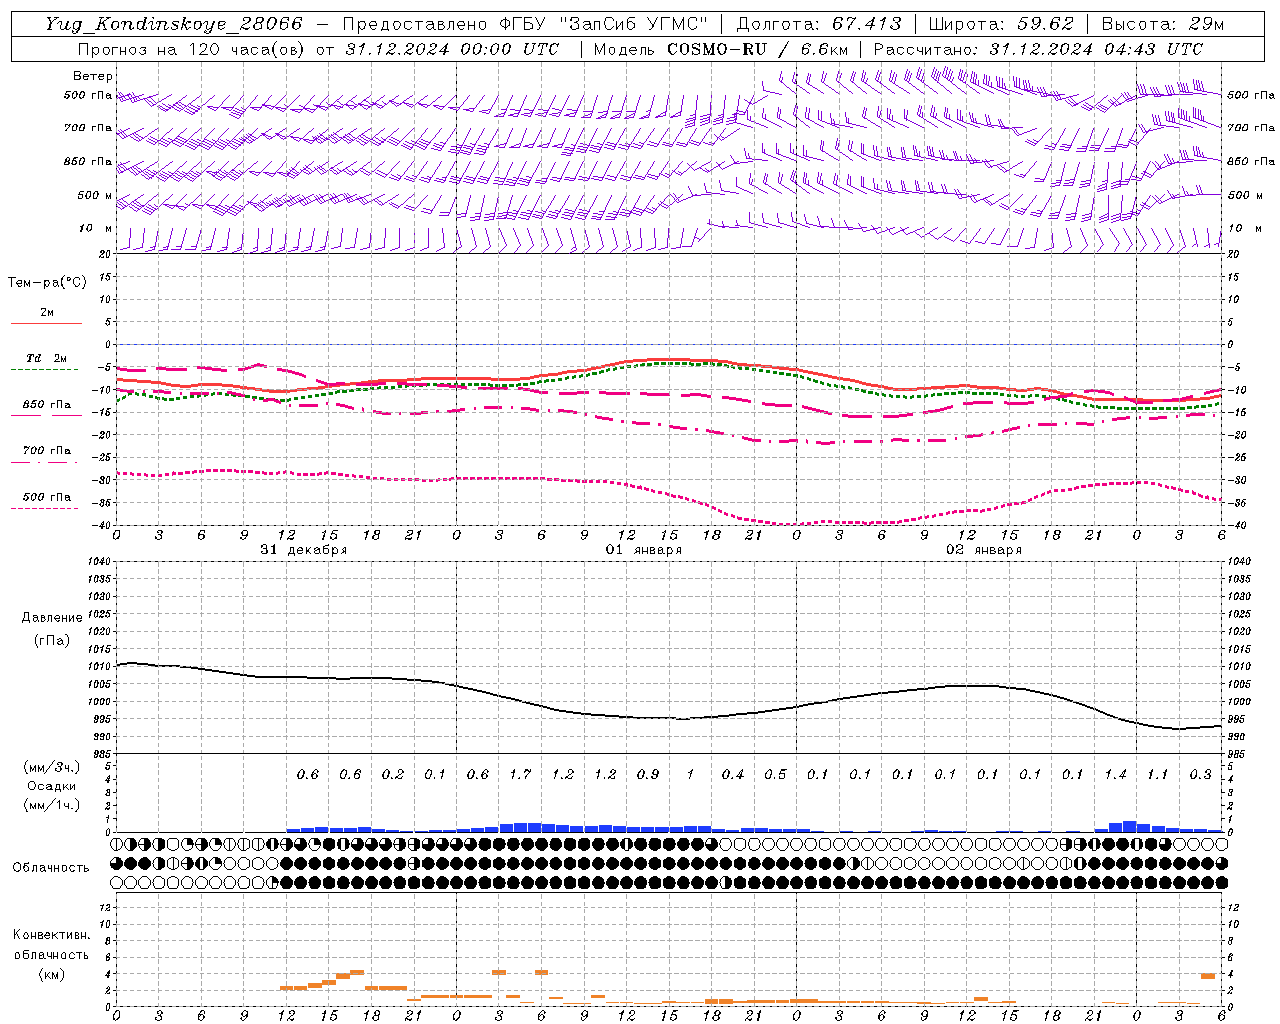Click the Конвективн. label at lower left
The image size is (1280, 1024).
coord(51,935)
